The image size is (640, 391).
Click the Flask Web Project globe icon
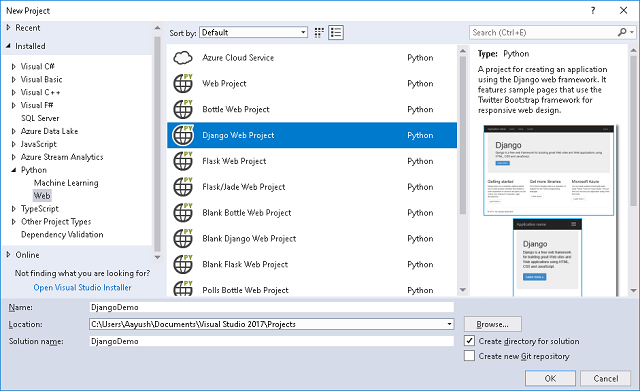click(183, 161)
